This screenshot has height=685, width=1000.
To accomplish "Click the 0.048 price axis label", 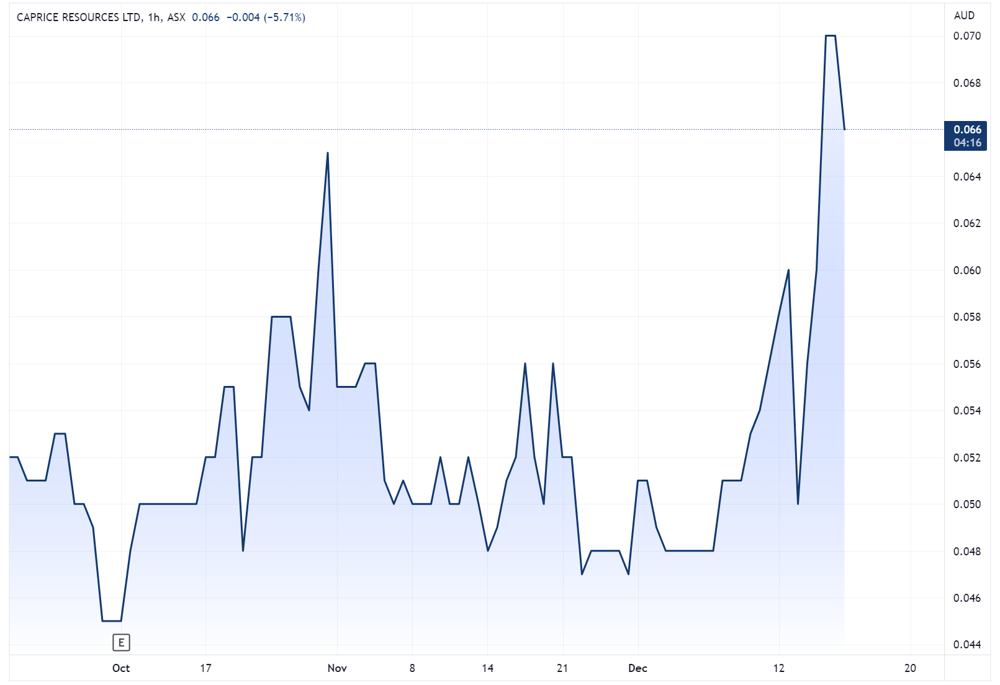I will click(967, 551).
